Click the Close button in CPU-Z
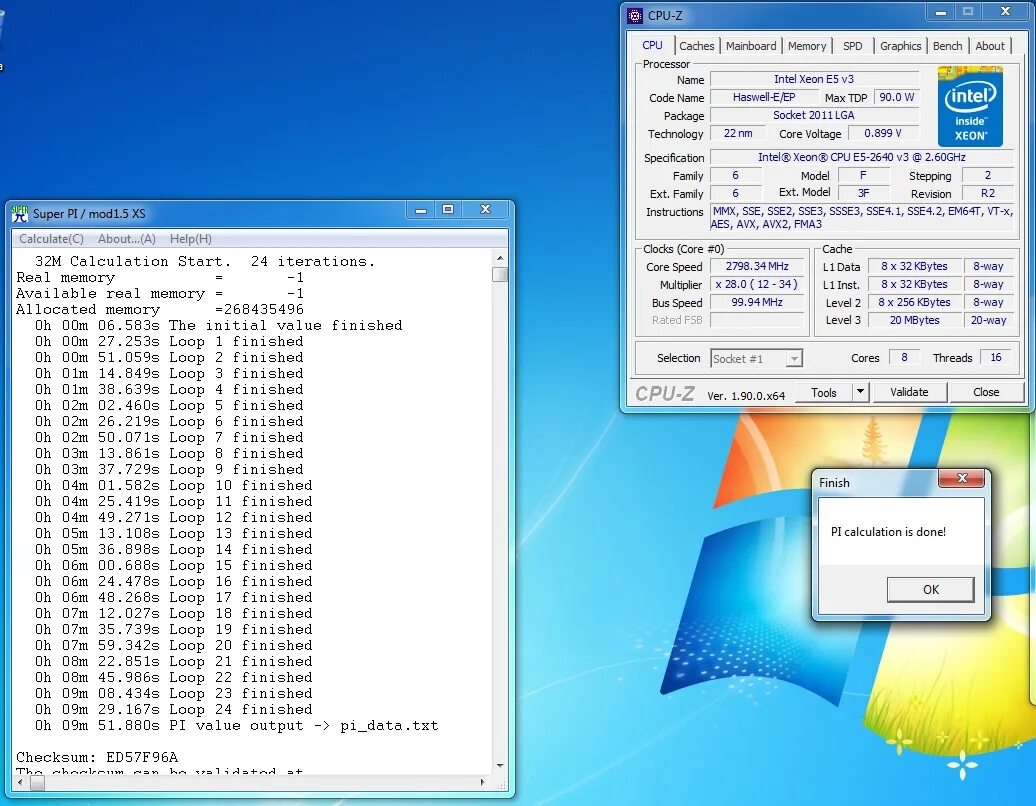Viewport: 1036px width, 806px height. 986,392
